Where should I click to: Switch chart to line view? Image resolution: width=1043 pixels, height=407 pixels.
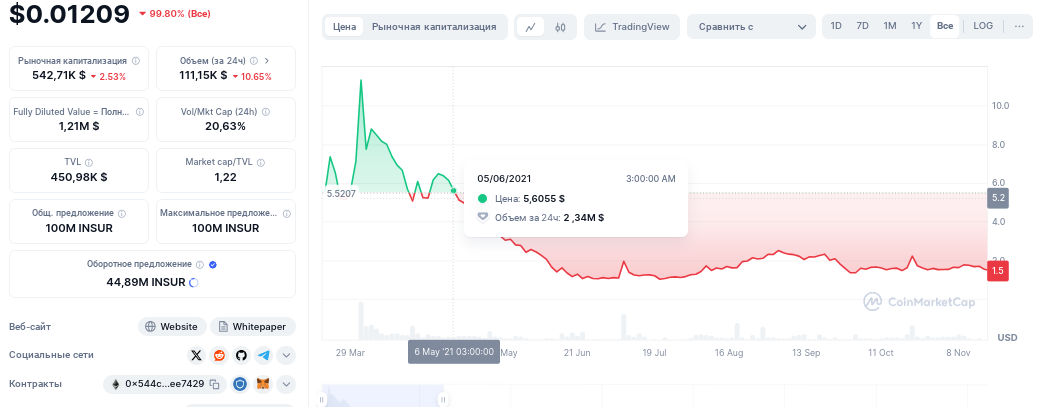[x=531, y=27]
